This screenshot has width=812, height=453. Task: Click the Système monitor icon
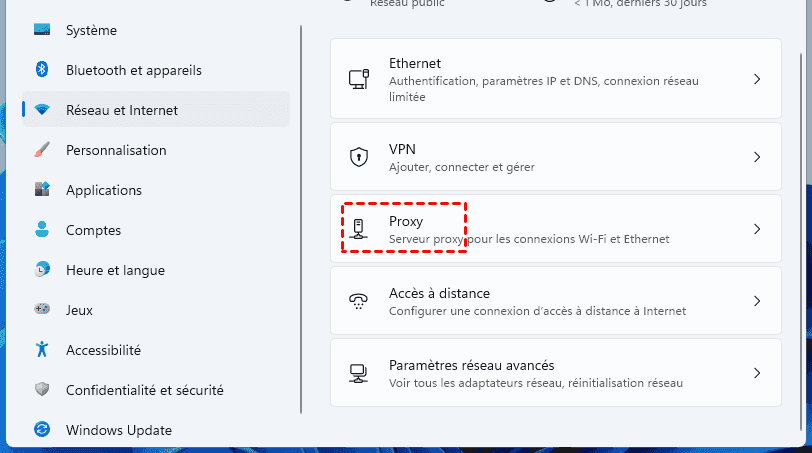42,30
